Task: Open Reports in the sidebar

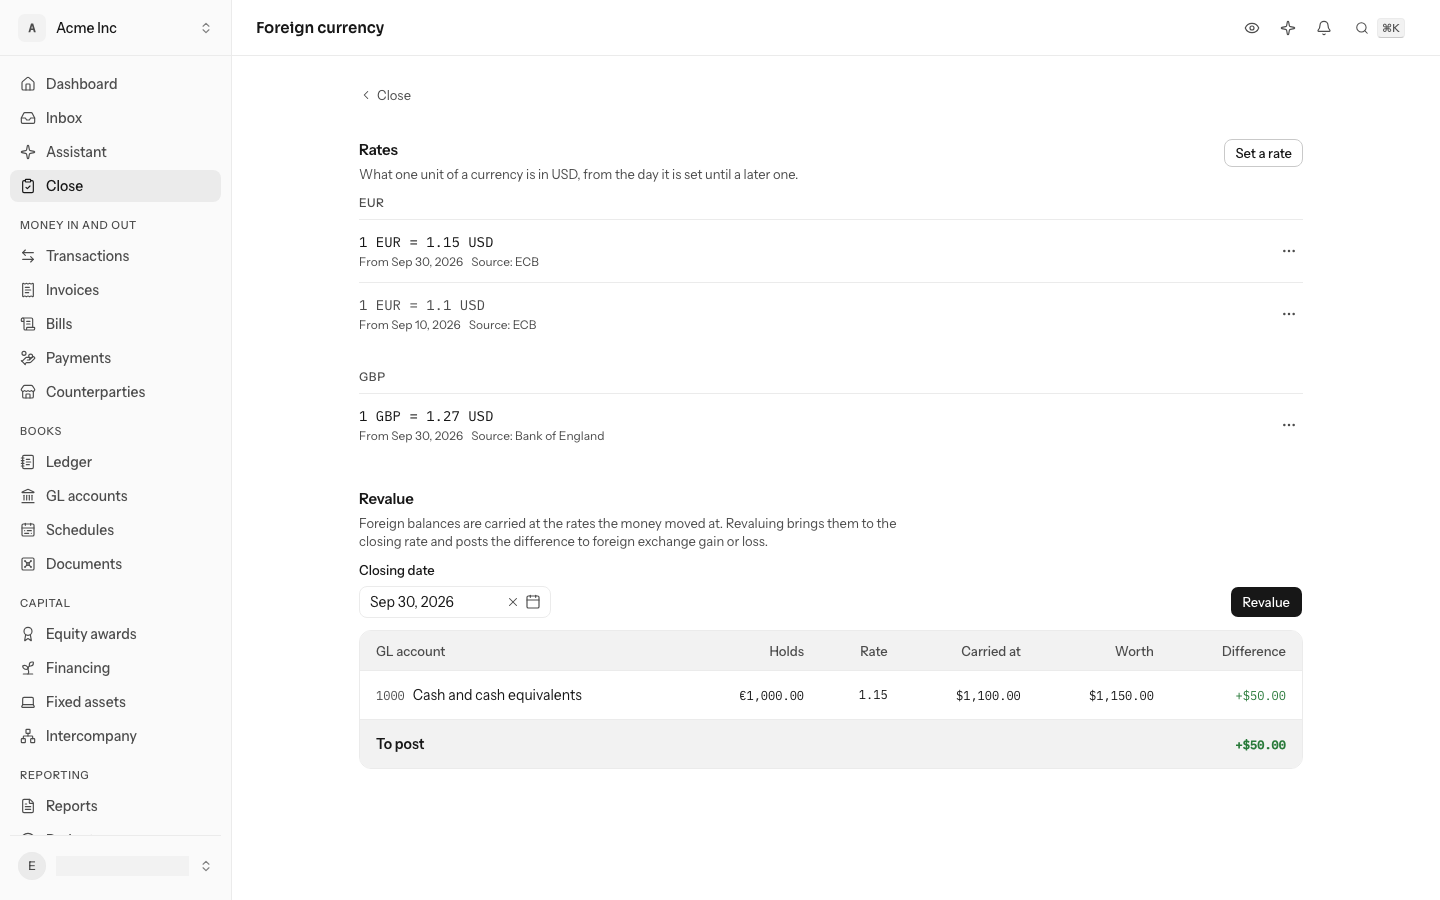Action: coord(116,806)
